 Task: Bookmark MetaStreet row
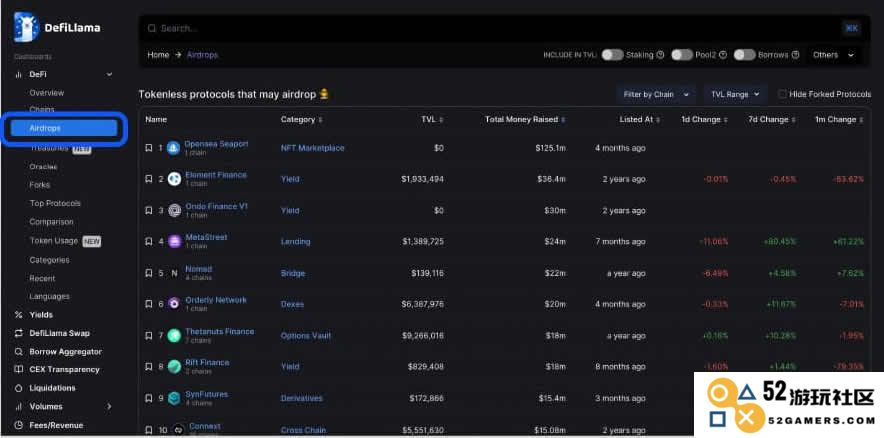(x=148, y=241)
